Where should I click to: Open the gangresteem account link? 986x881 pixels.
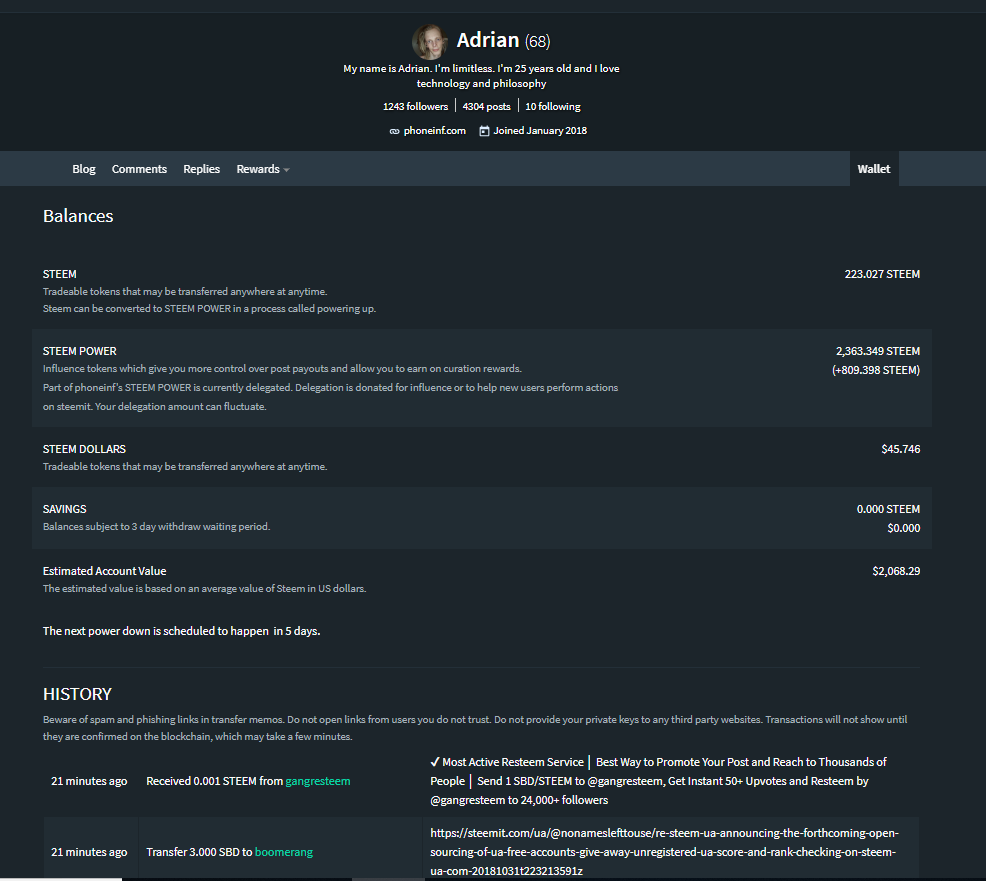[318, 781]
